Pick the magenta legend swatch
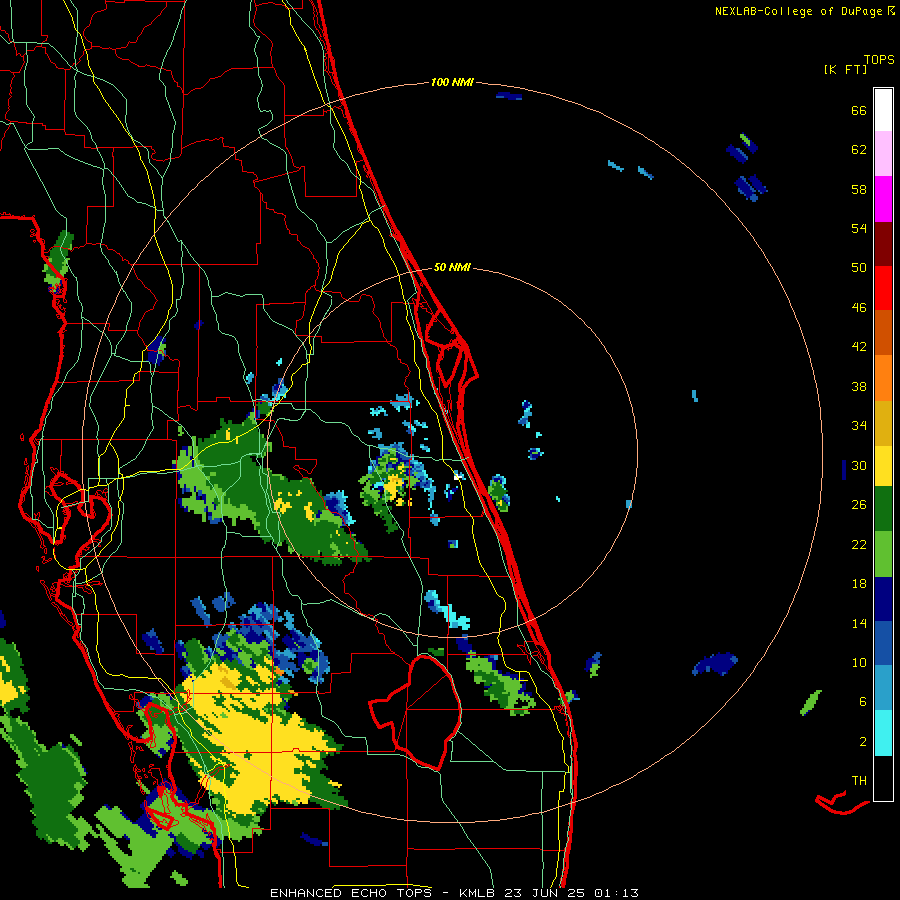The image size is (900, 900). click(x=883, y=199)
